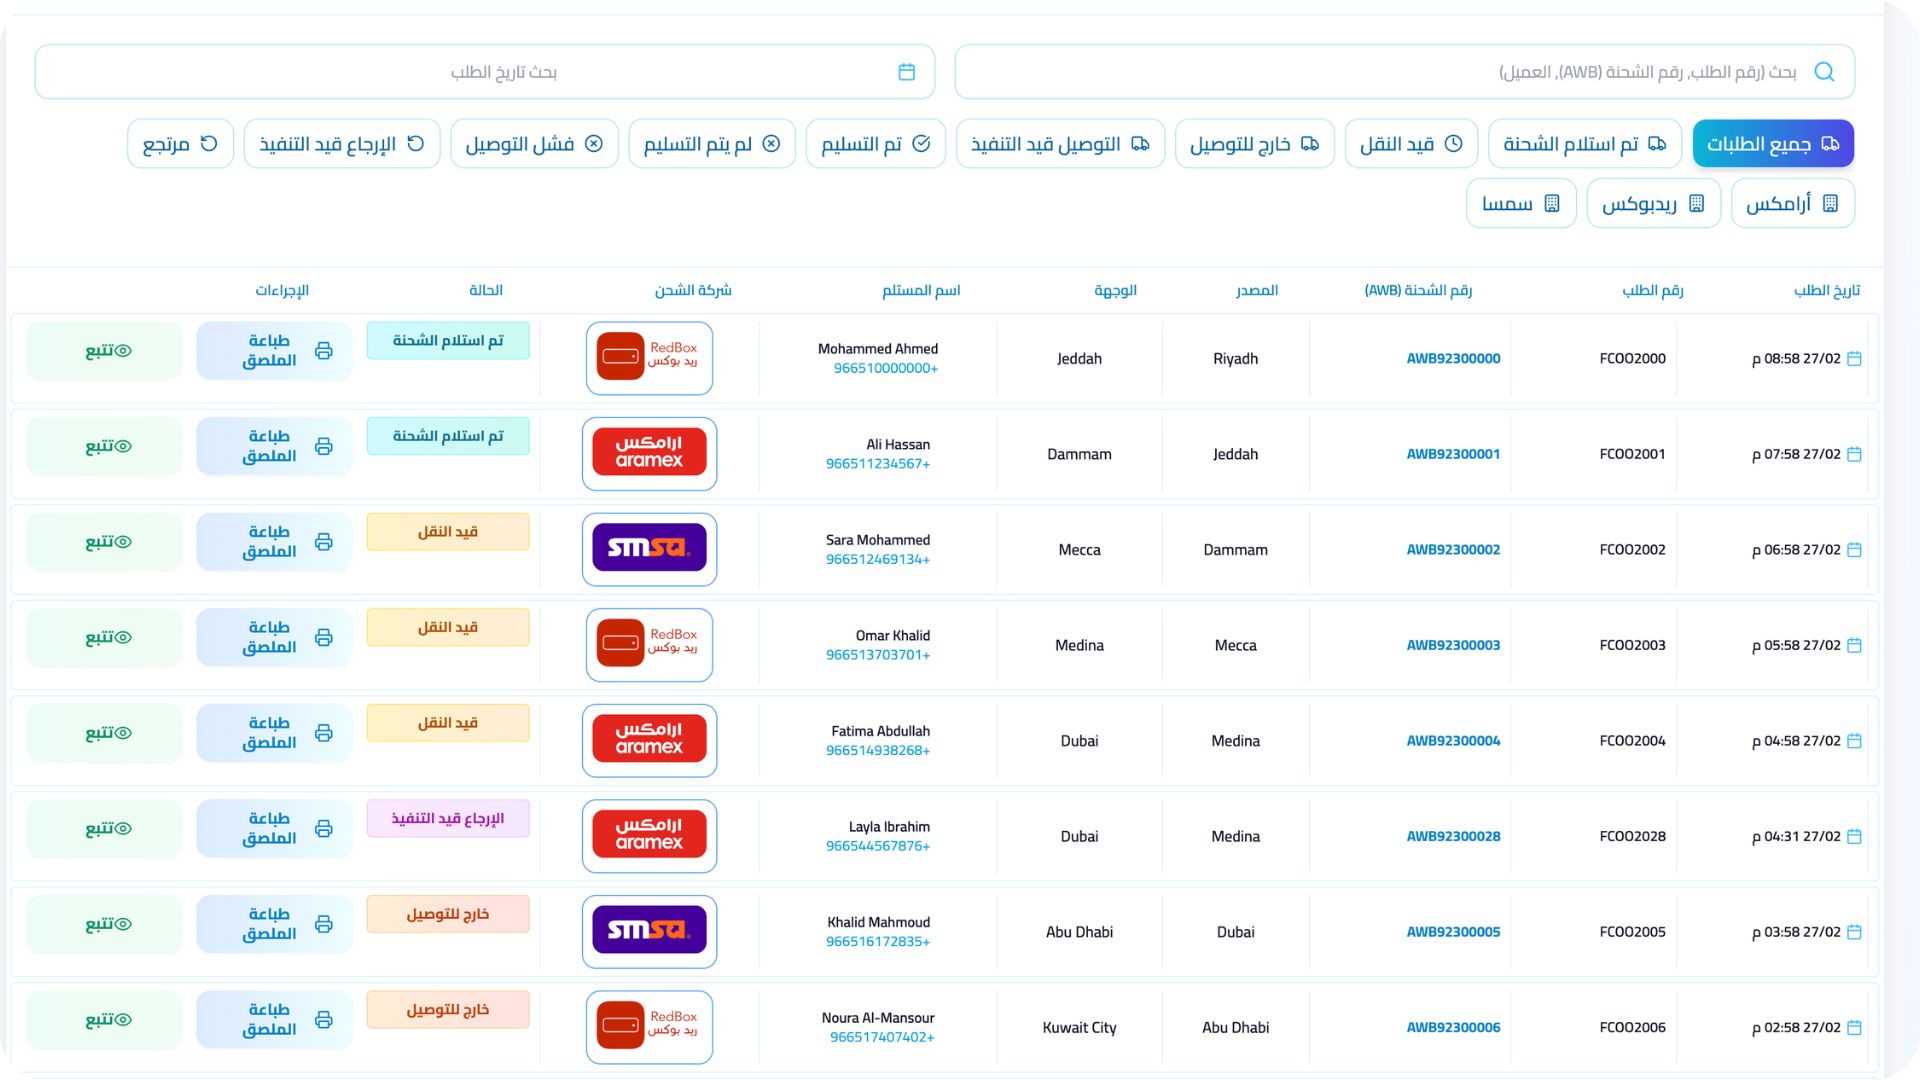Viewport: 1920px width, 1080px height.
Task: Click the eye track icon for FCO02002
Action: (123, 542)
